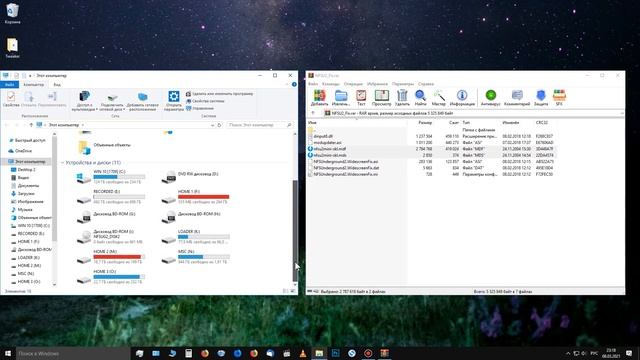Click the SFX icon in WinRAR toolbar
This screenshot has height=360, width=640.
click(x=559, y=98)
